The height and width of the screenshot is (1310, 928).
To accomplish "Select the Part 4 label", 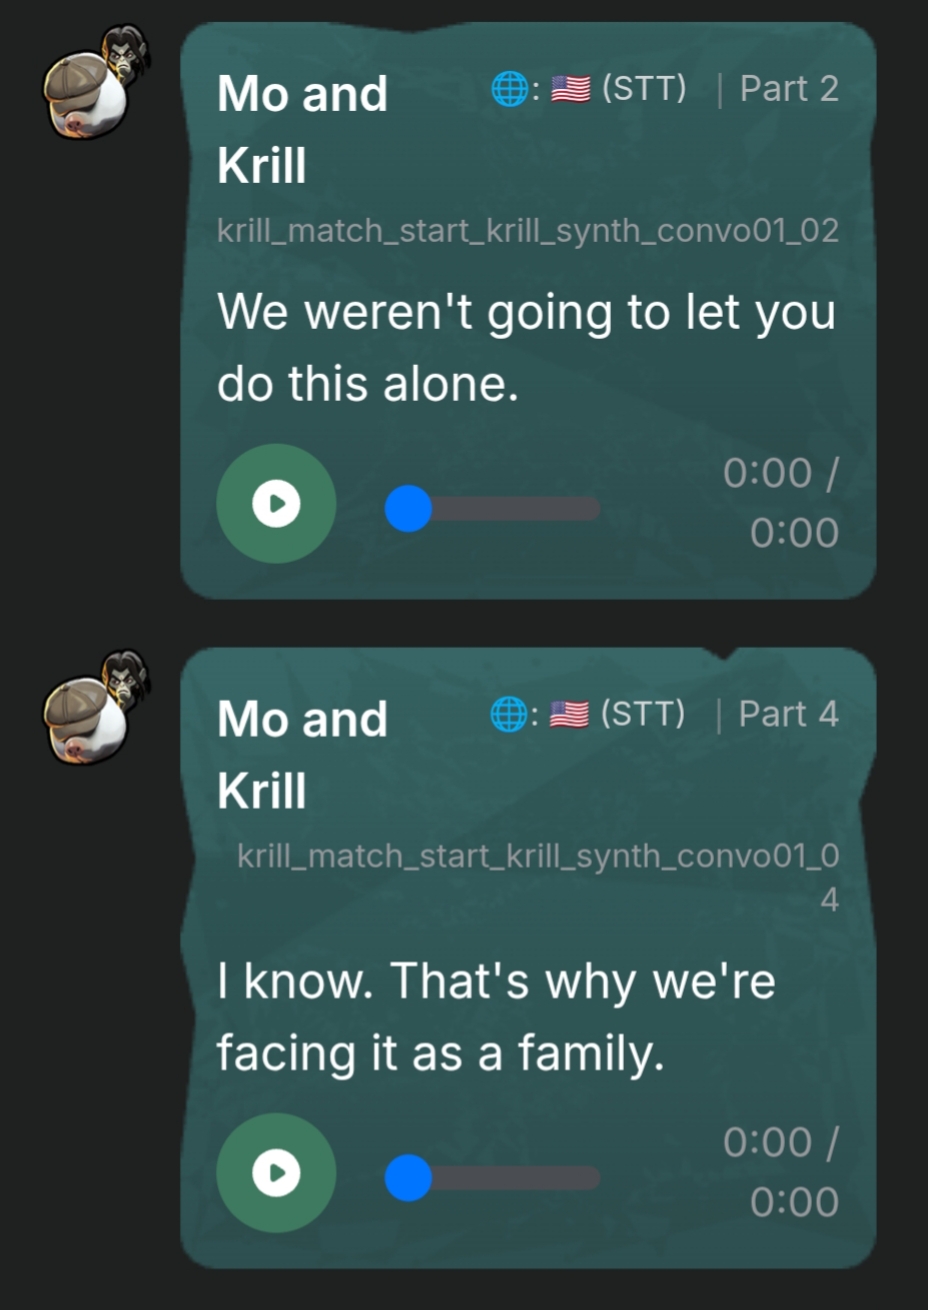I will point(788,714).
